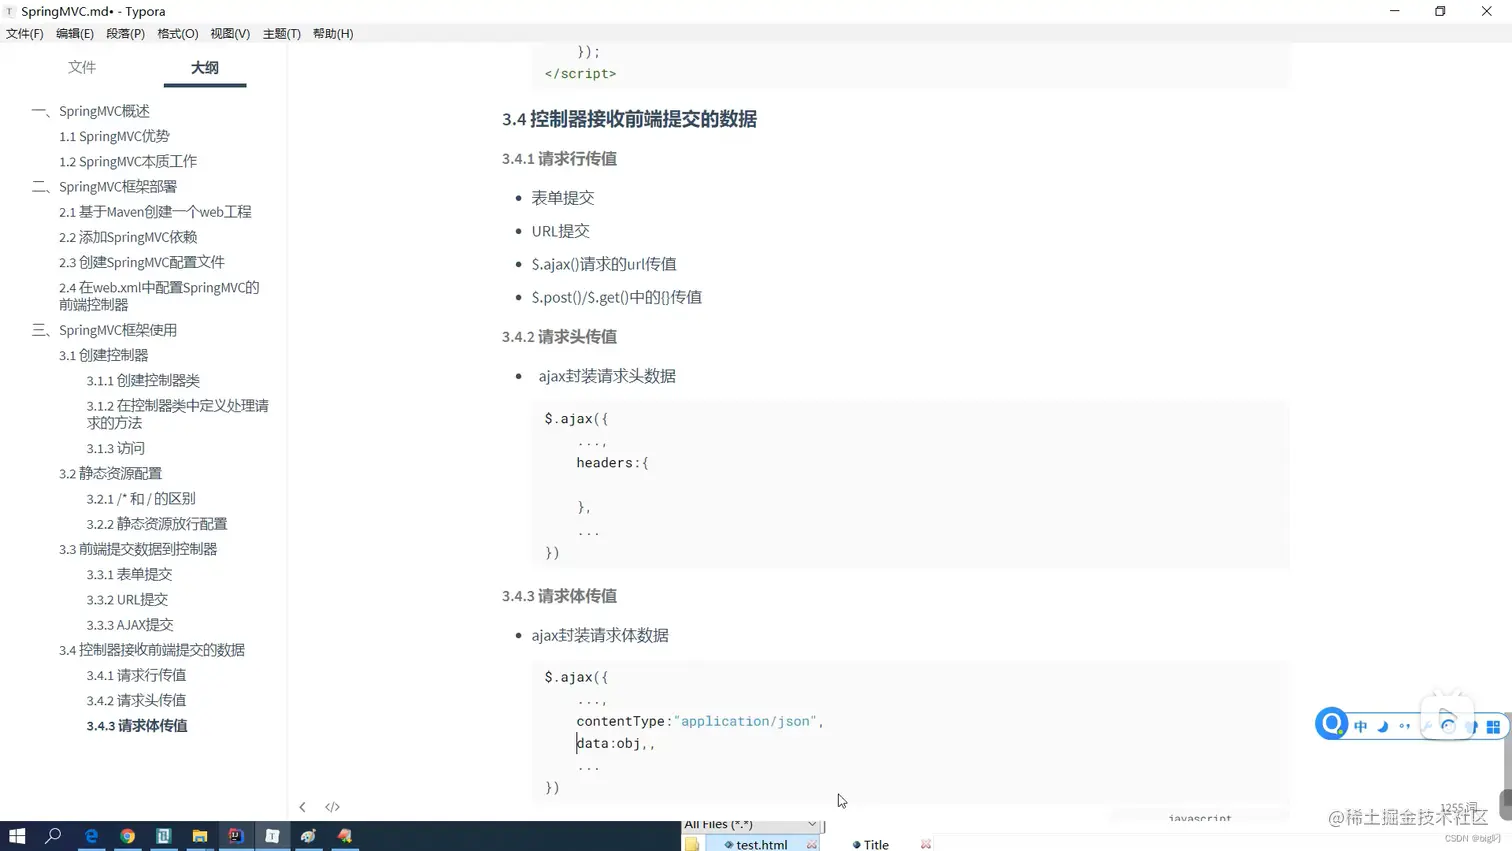Open the paint palette app in taskbar
1512x851 pixels.
click(308, 836)
